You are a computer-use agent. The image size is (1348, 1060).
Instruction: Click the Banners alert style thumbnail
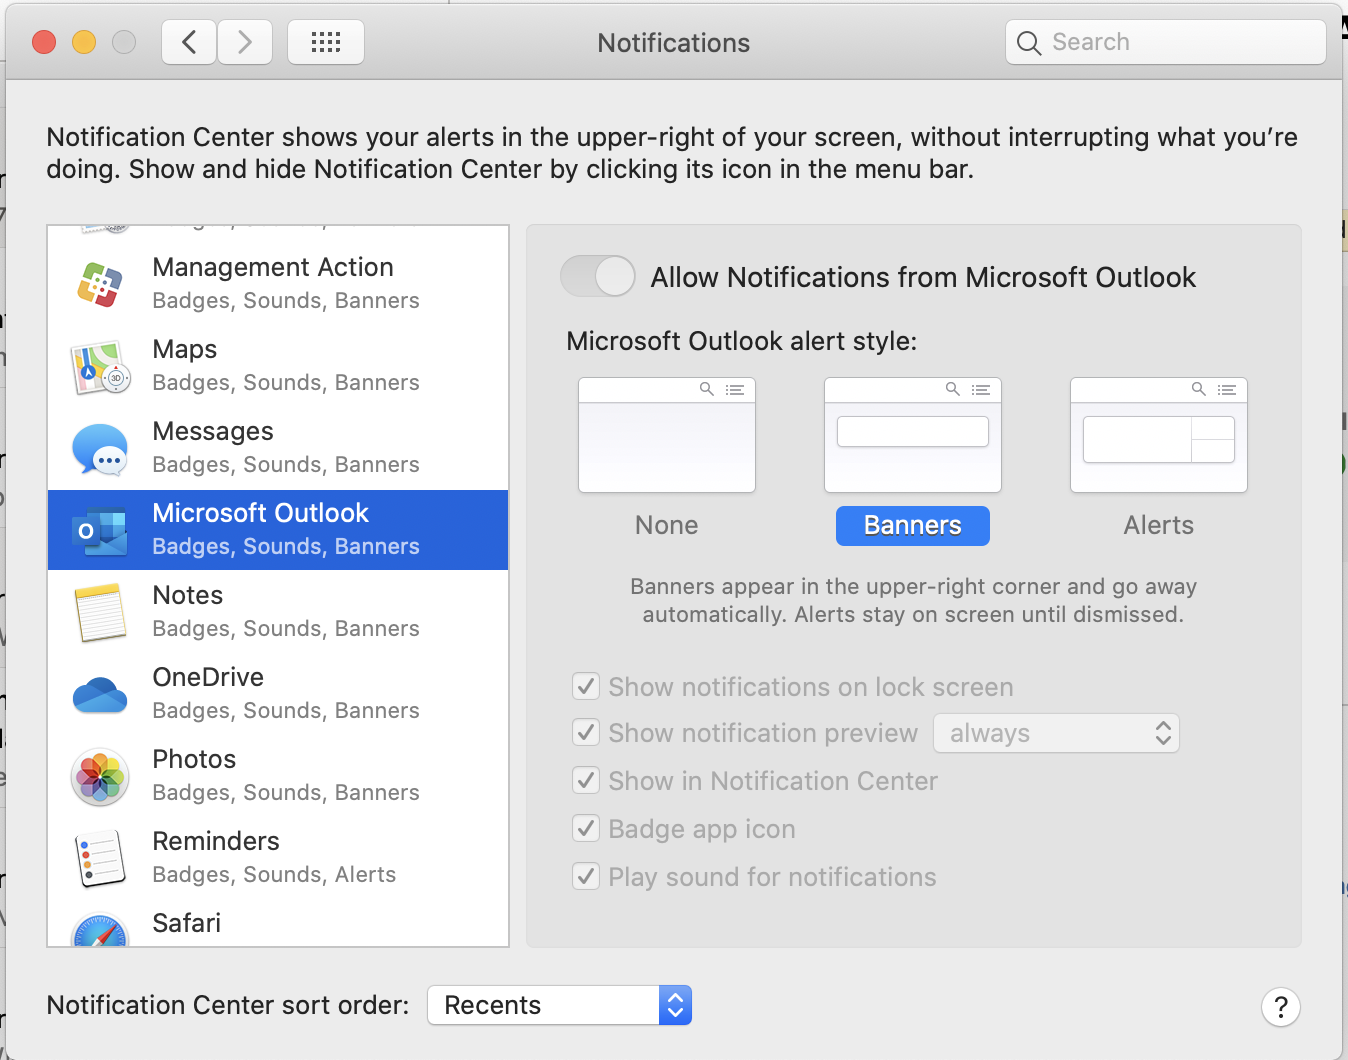(913, 435)
